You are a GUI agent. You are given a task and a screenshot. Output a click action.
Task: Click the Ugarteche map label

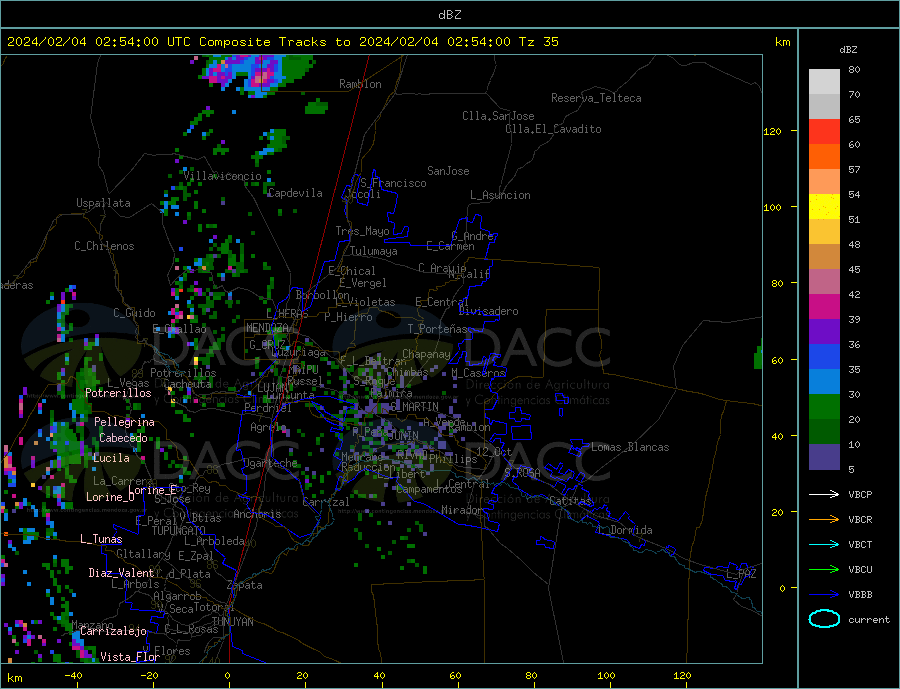(x=270, y=463)
